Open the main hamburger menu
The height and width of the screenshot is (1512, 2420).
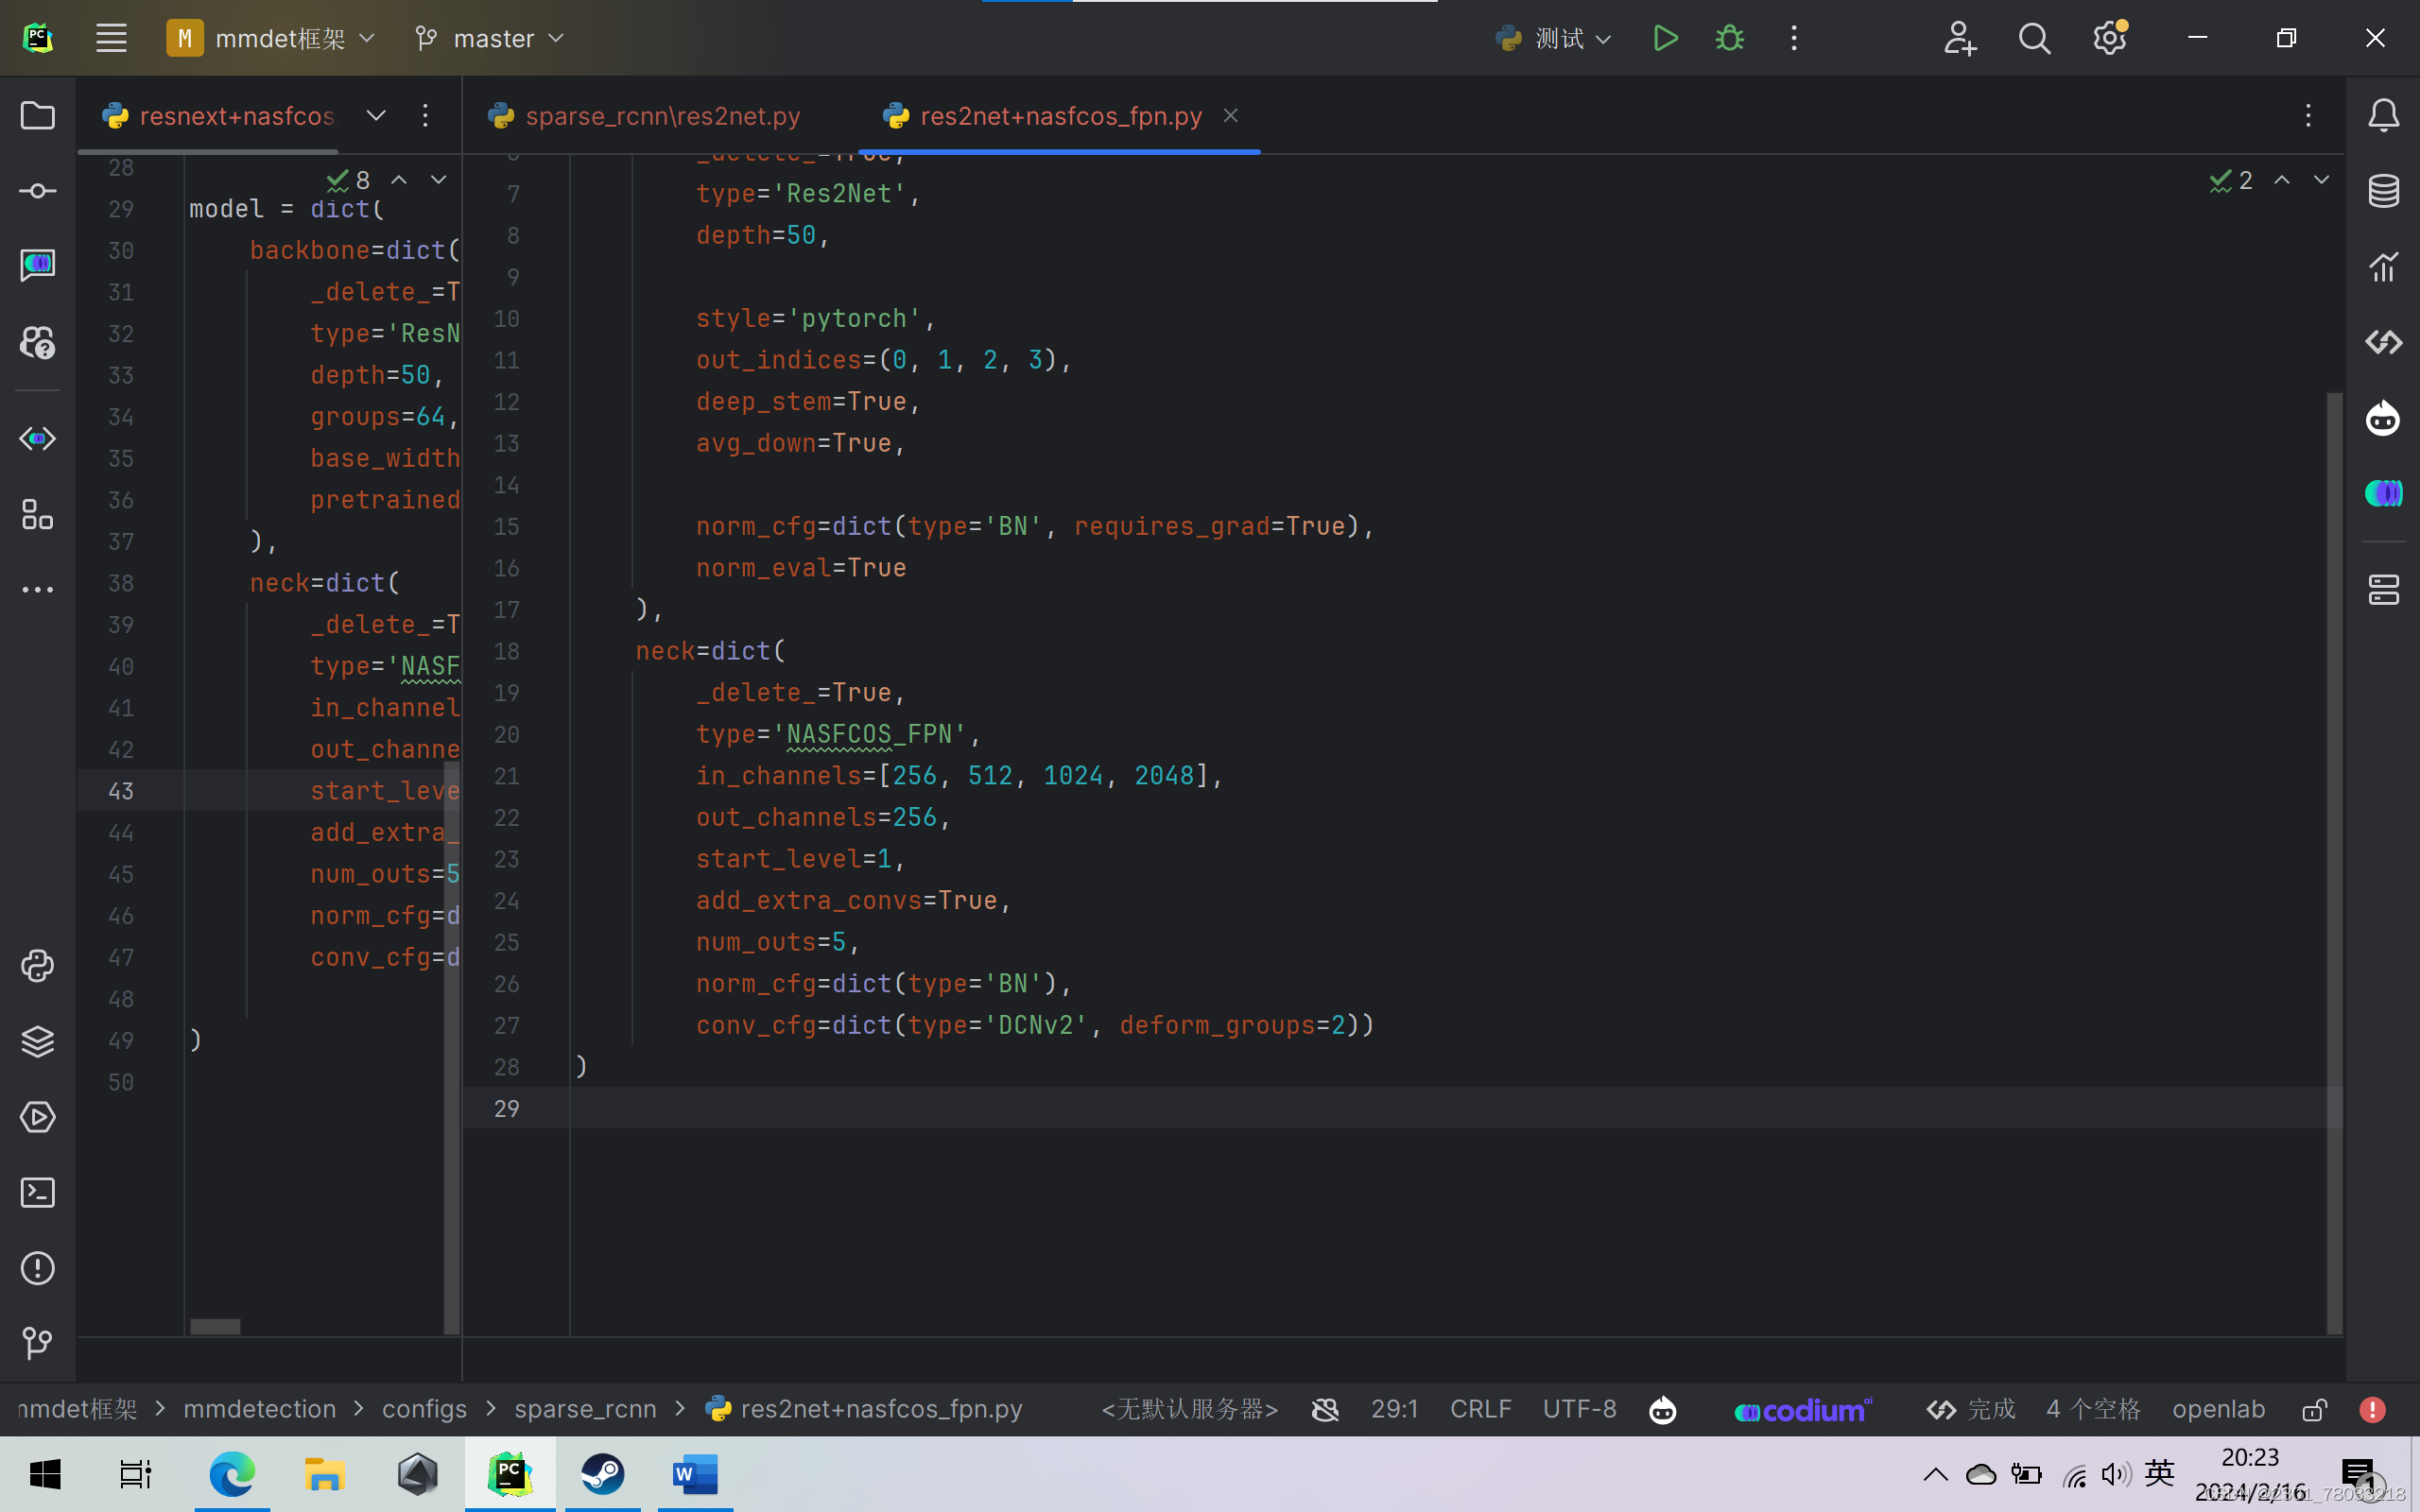[x=111, y=37]
